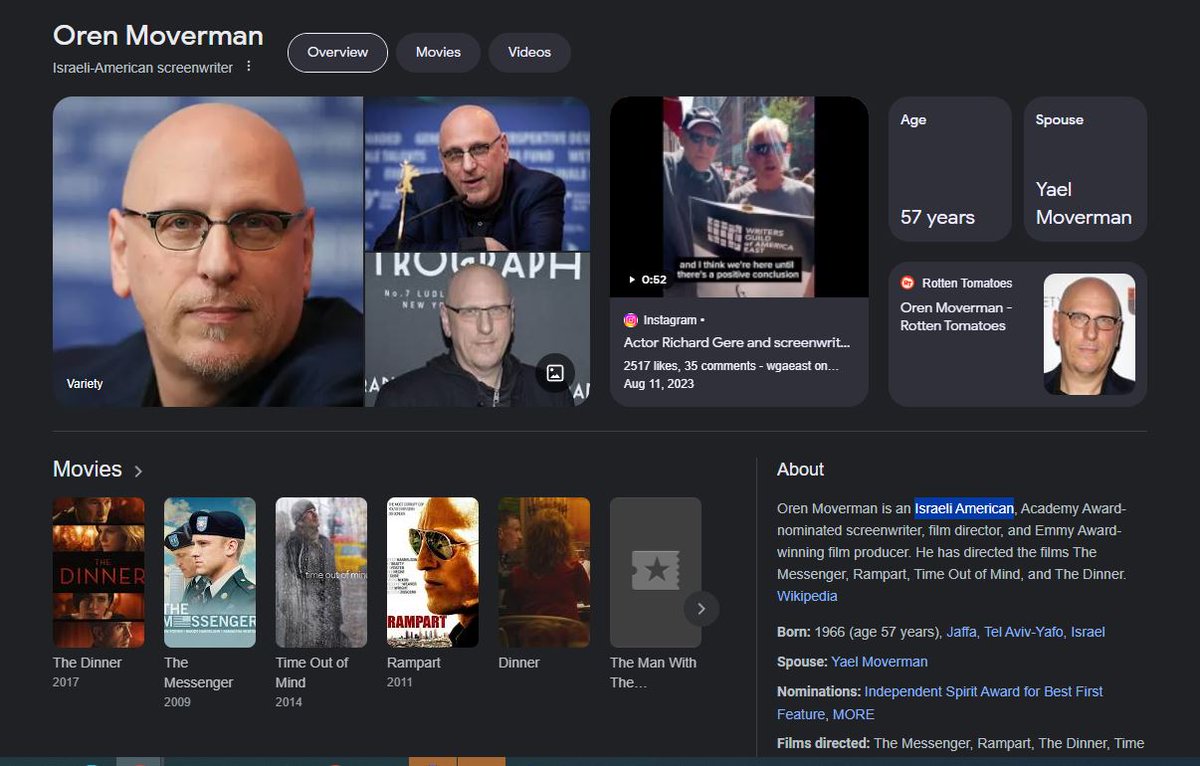Screen dimensions: 1200x766
Task: Open the Jaffa birthplace link
Action: [x=961, y=632]
